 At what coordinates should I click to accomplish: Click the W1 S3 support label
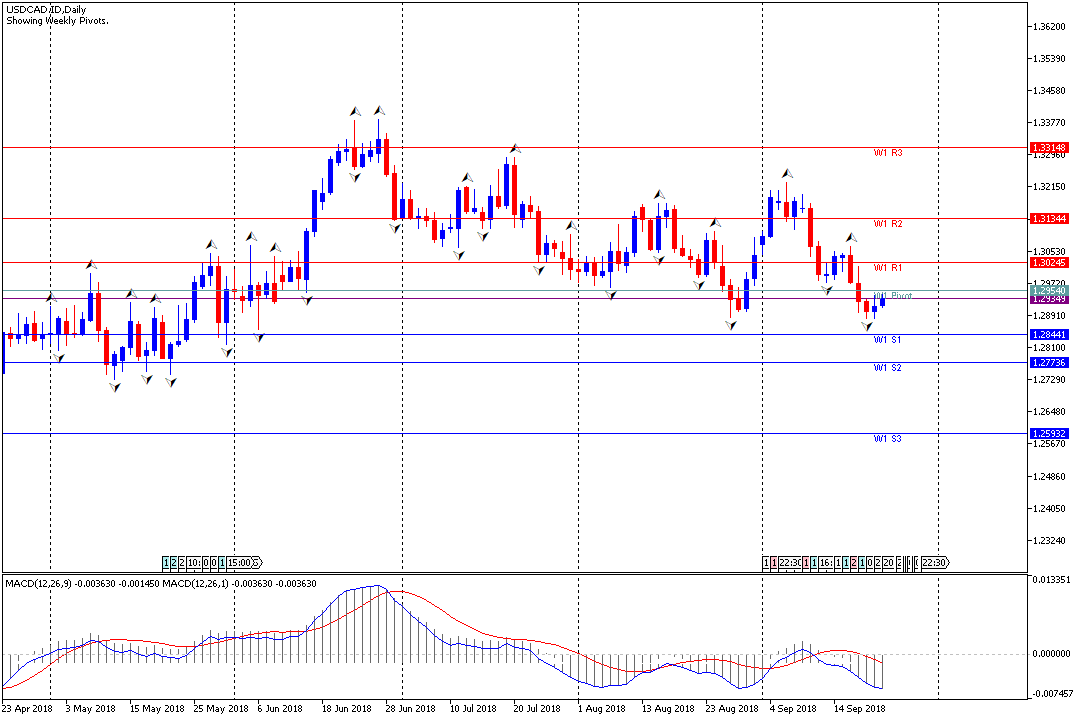tap(887, 439)
